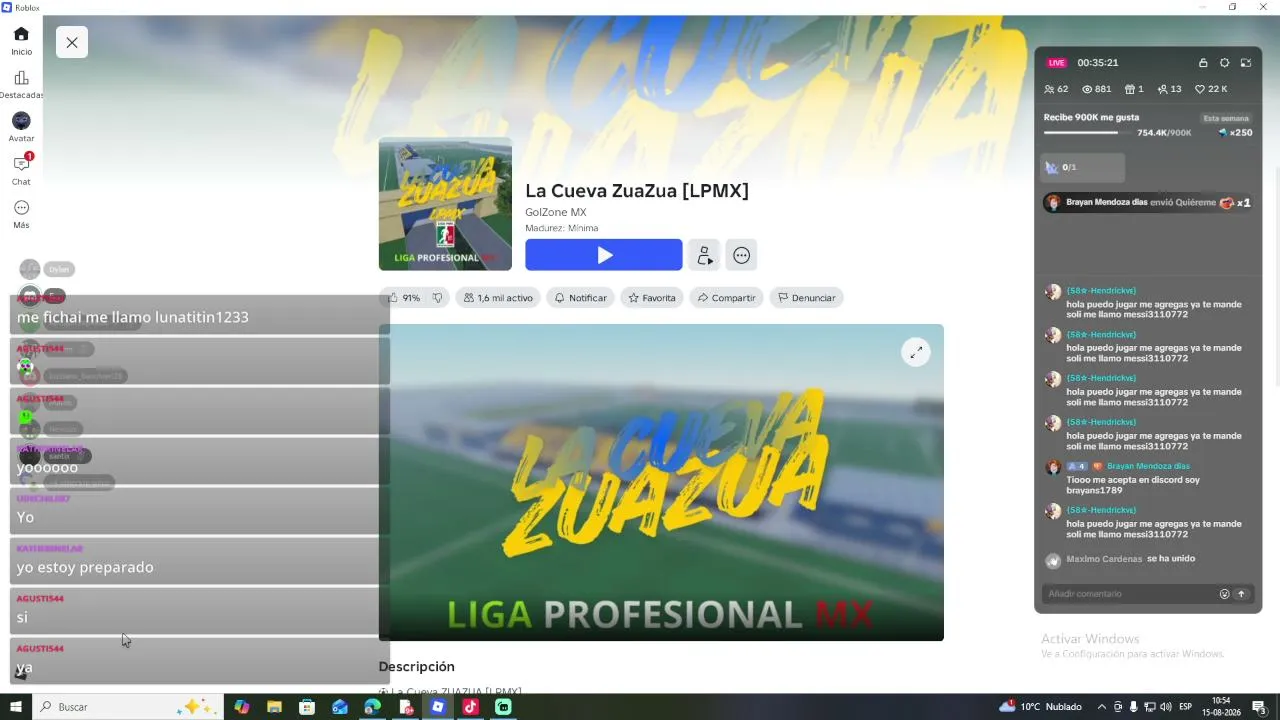The image size is (1280, 720).
Task: Send comment with the arrow button
Action: (1242, 594)
